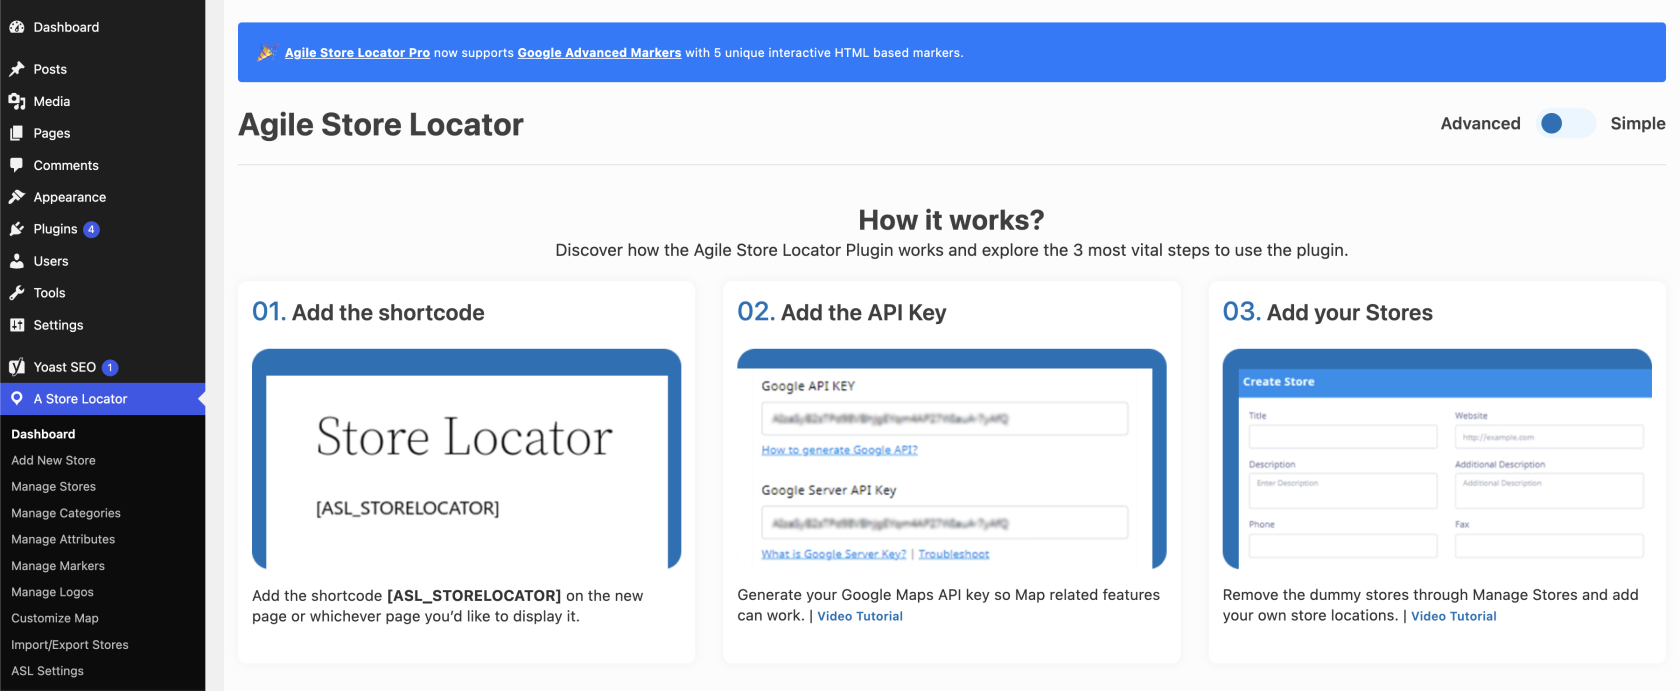Click the Create Store form preview image
Viewport: 1680px width, 691px height.
coord(1437,459)
